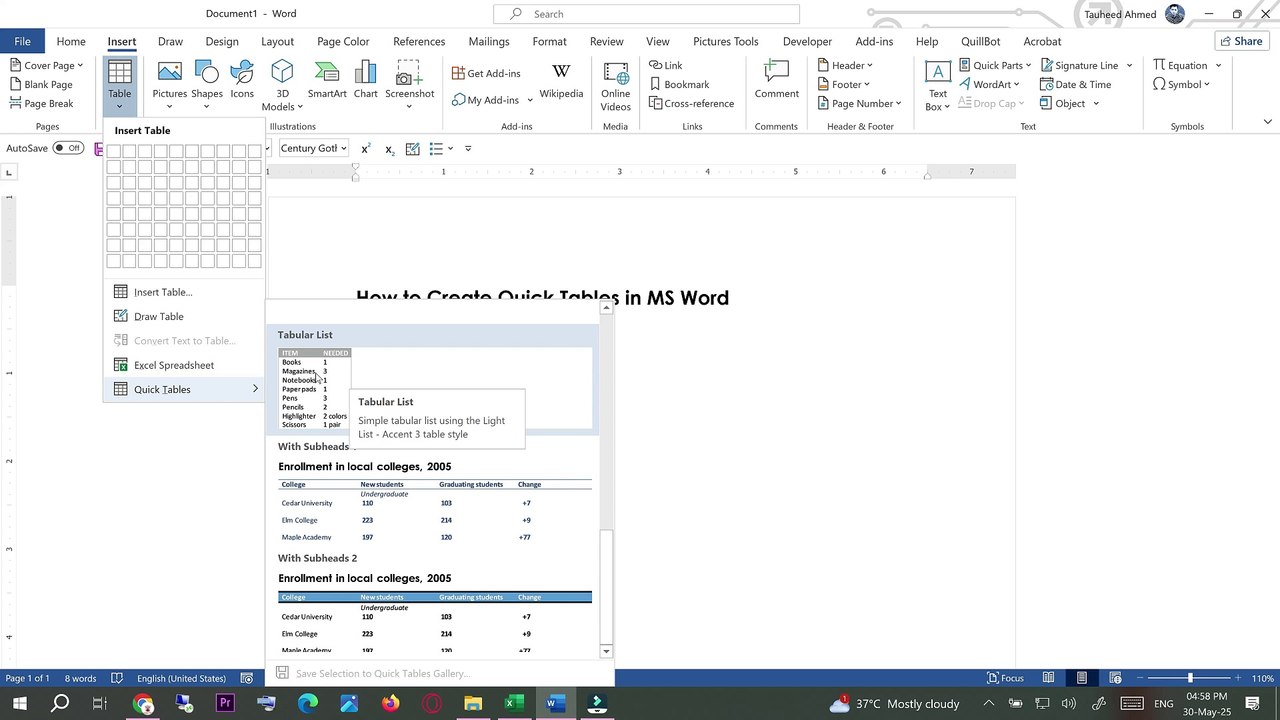Switch to the Home tab
This screenshot has height=720, width=1280.
pos(71,41)
